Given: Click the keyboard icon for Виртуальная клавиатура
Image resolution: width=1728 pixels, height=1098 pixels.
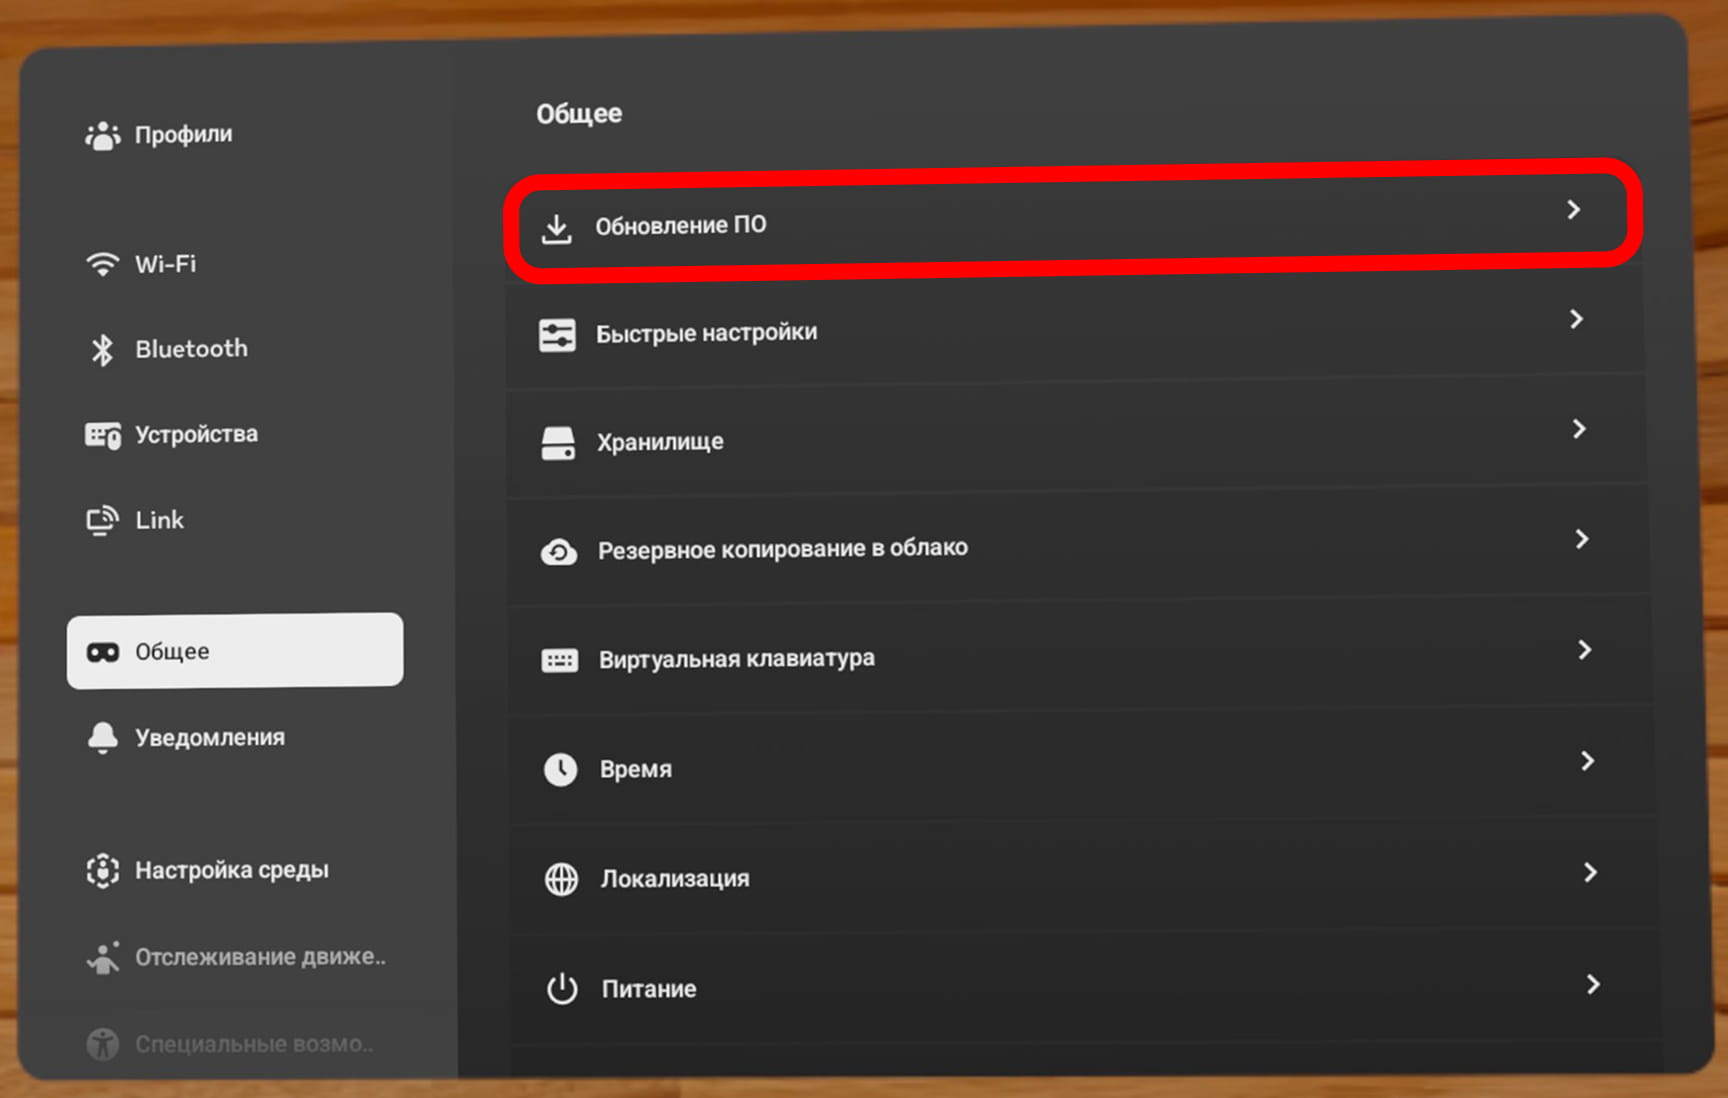Looking at the screenshot, I should (x=560, y=661).
